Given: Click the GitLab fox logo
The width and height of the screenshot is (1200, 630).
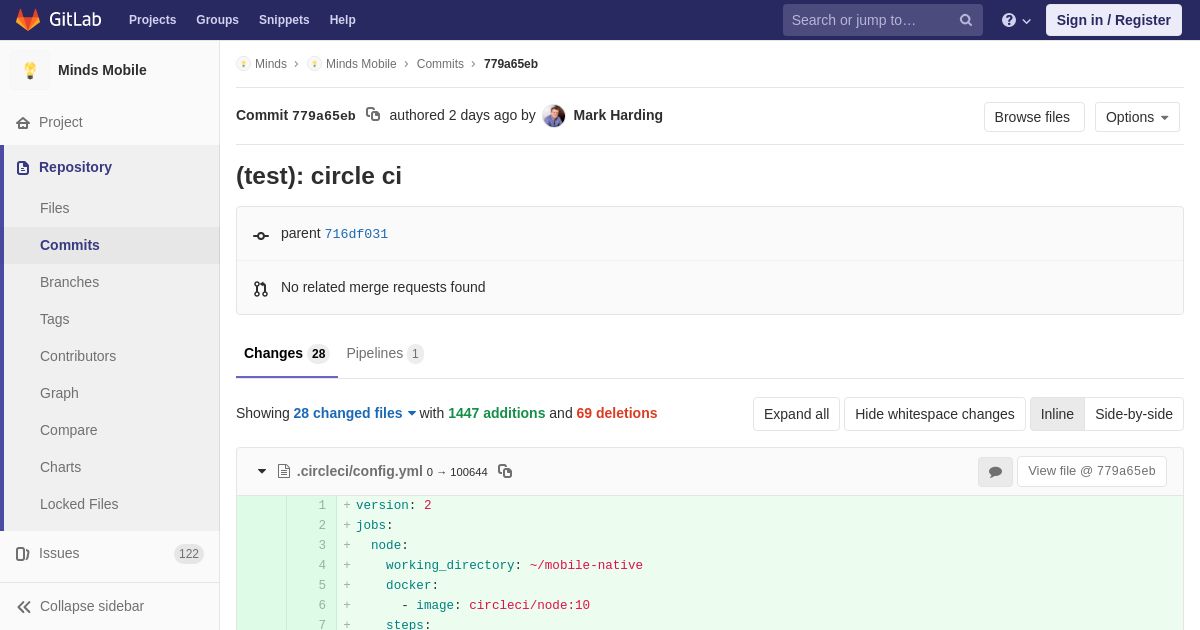Looking at the screenshot, I should click(28, 20).
